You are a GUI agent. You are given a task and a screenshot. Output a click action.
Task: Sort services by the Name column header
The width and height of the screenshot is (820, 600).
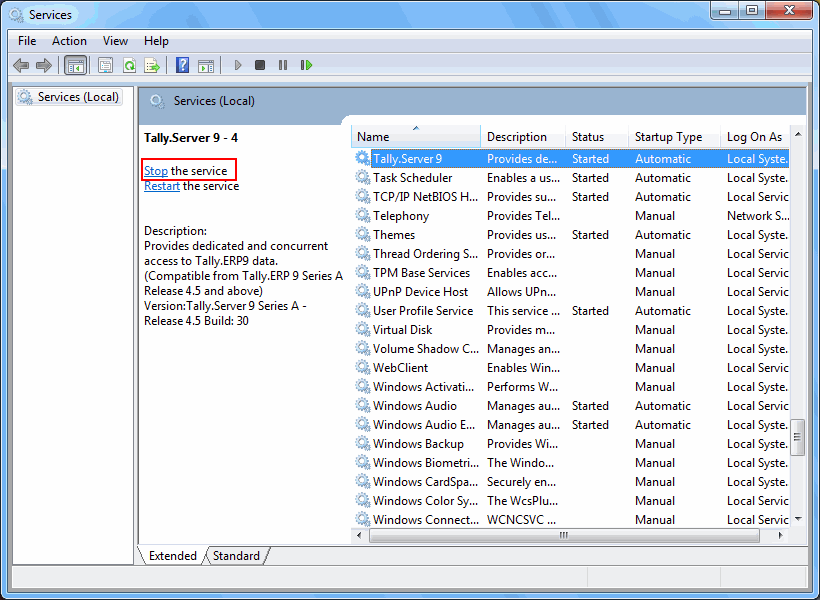416,137
